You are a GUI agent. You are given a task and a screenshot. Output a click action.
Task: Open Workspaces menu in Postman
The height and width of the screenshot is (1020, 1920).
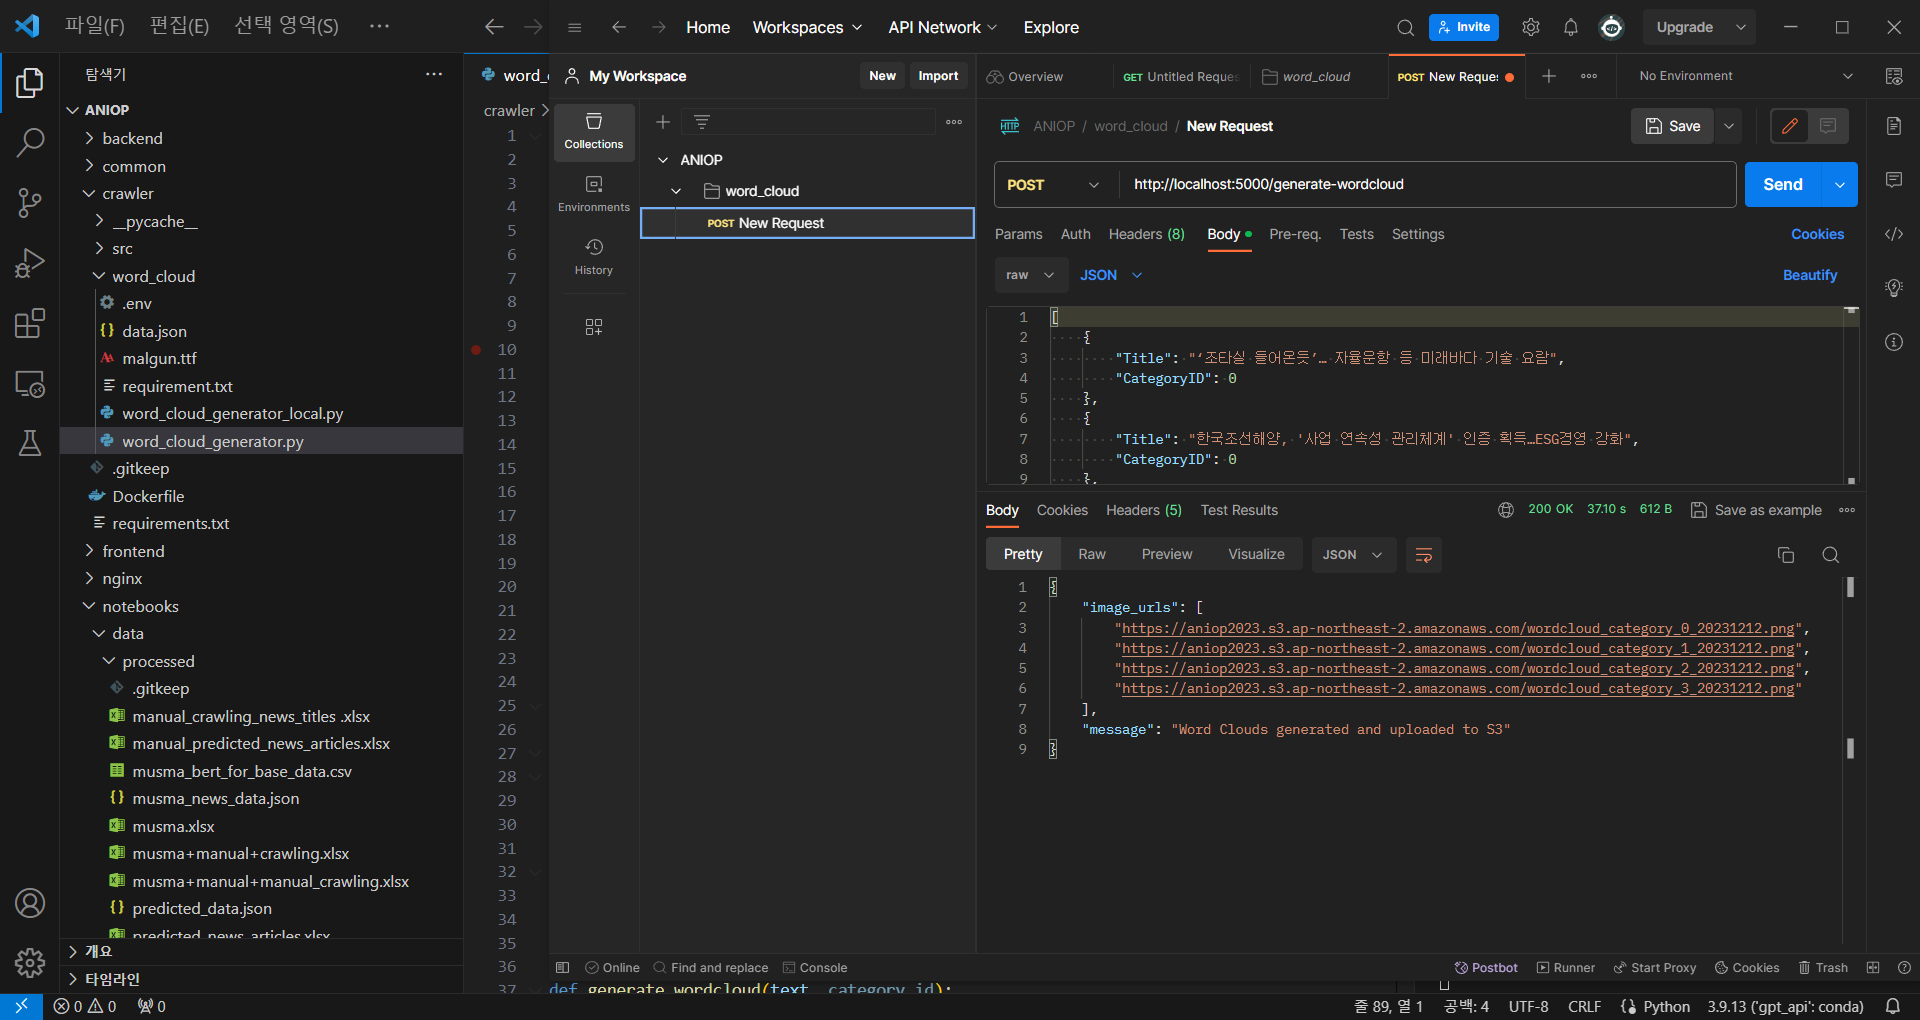tap(807, 28)
